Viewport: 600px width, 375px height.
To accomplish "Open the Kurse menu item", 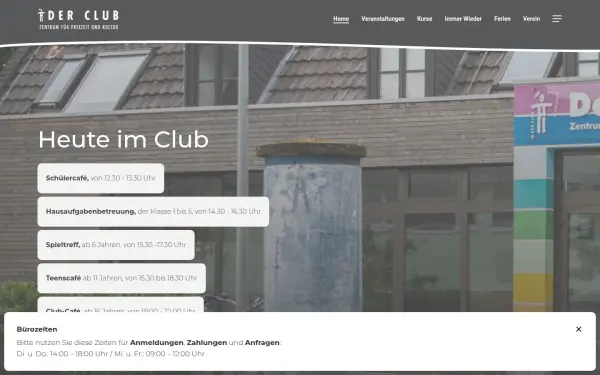I will pyautogui.click(x=424, y=19).
